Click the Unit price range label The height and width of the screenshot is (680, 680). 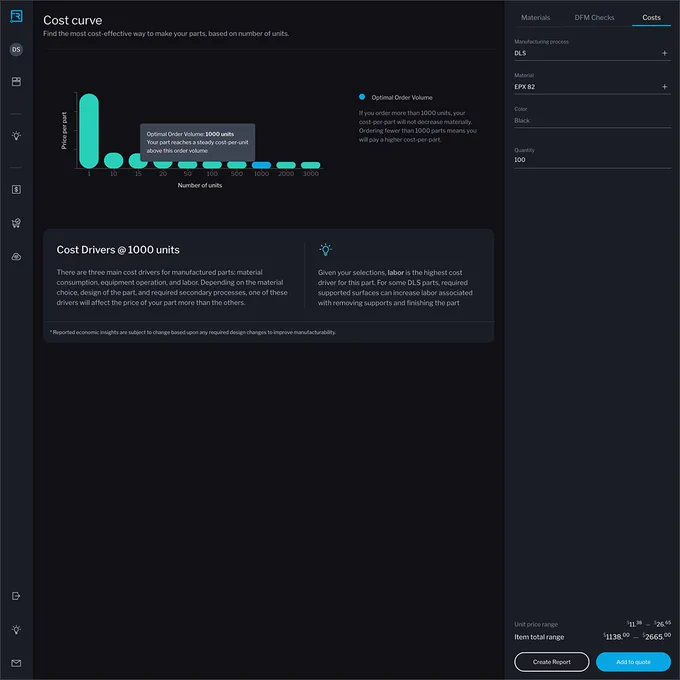pyautogui.click(x=536, y=624)
